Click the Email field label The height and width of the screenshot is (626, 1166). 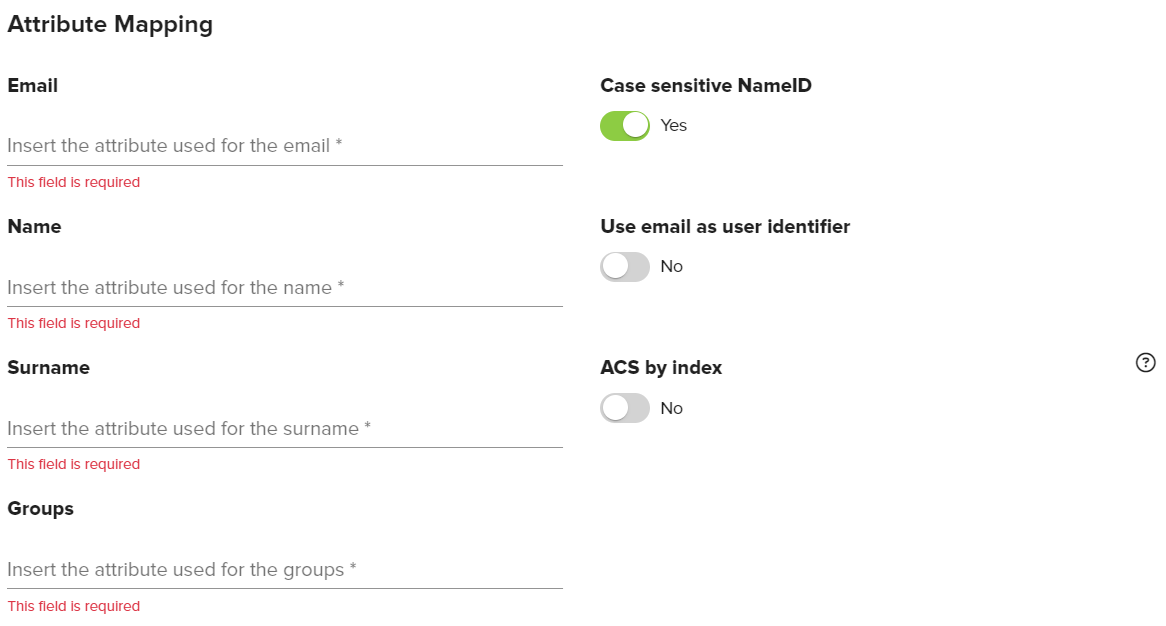[33, 86]
